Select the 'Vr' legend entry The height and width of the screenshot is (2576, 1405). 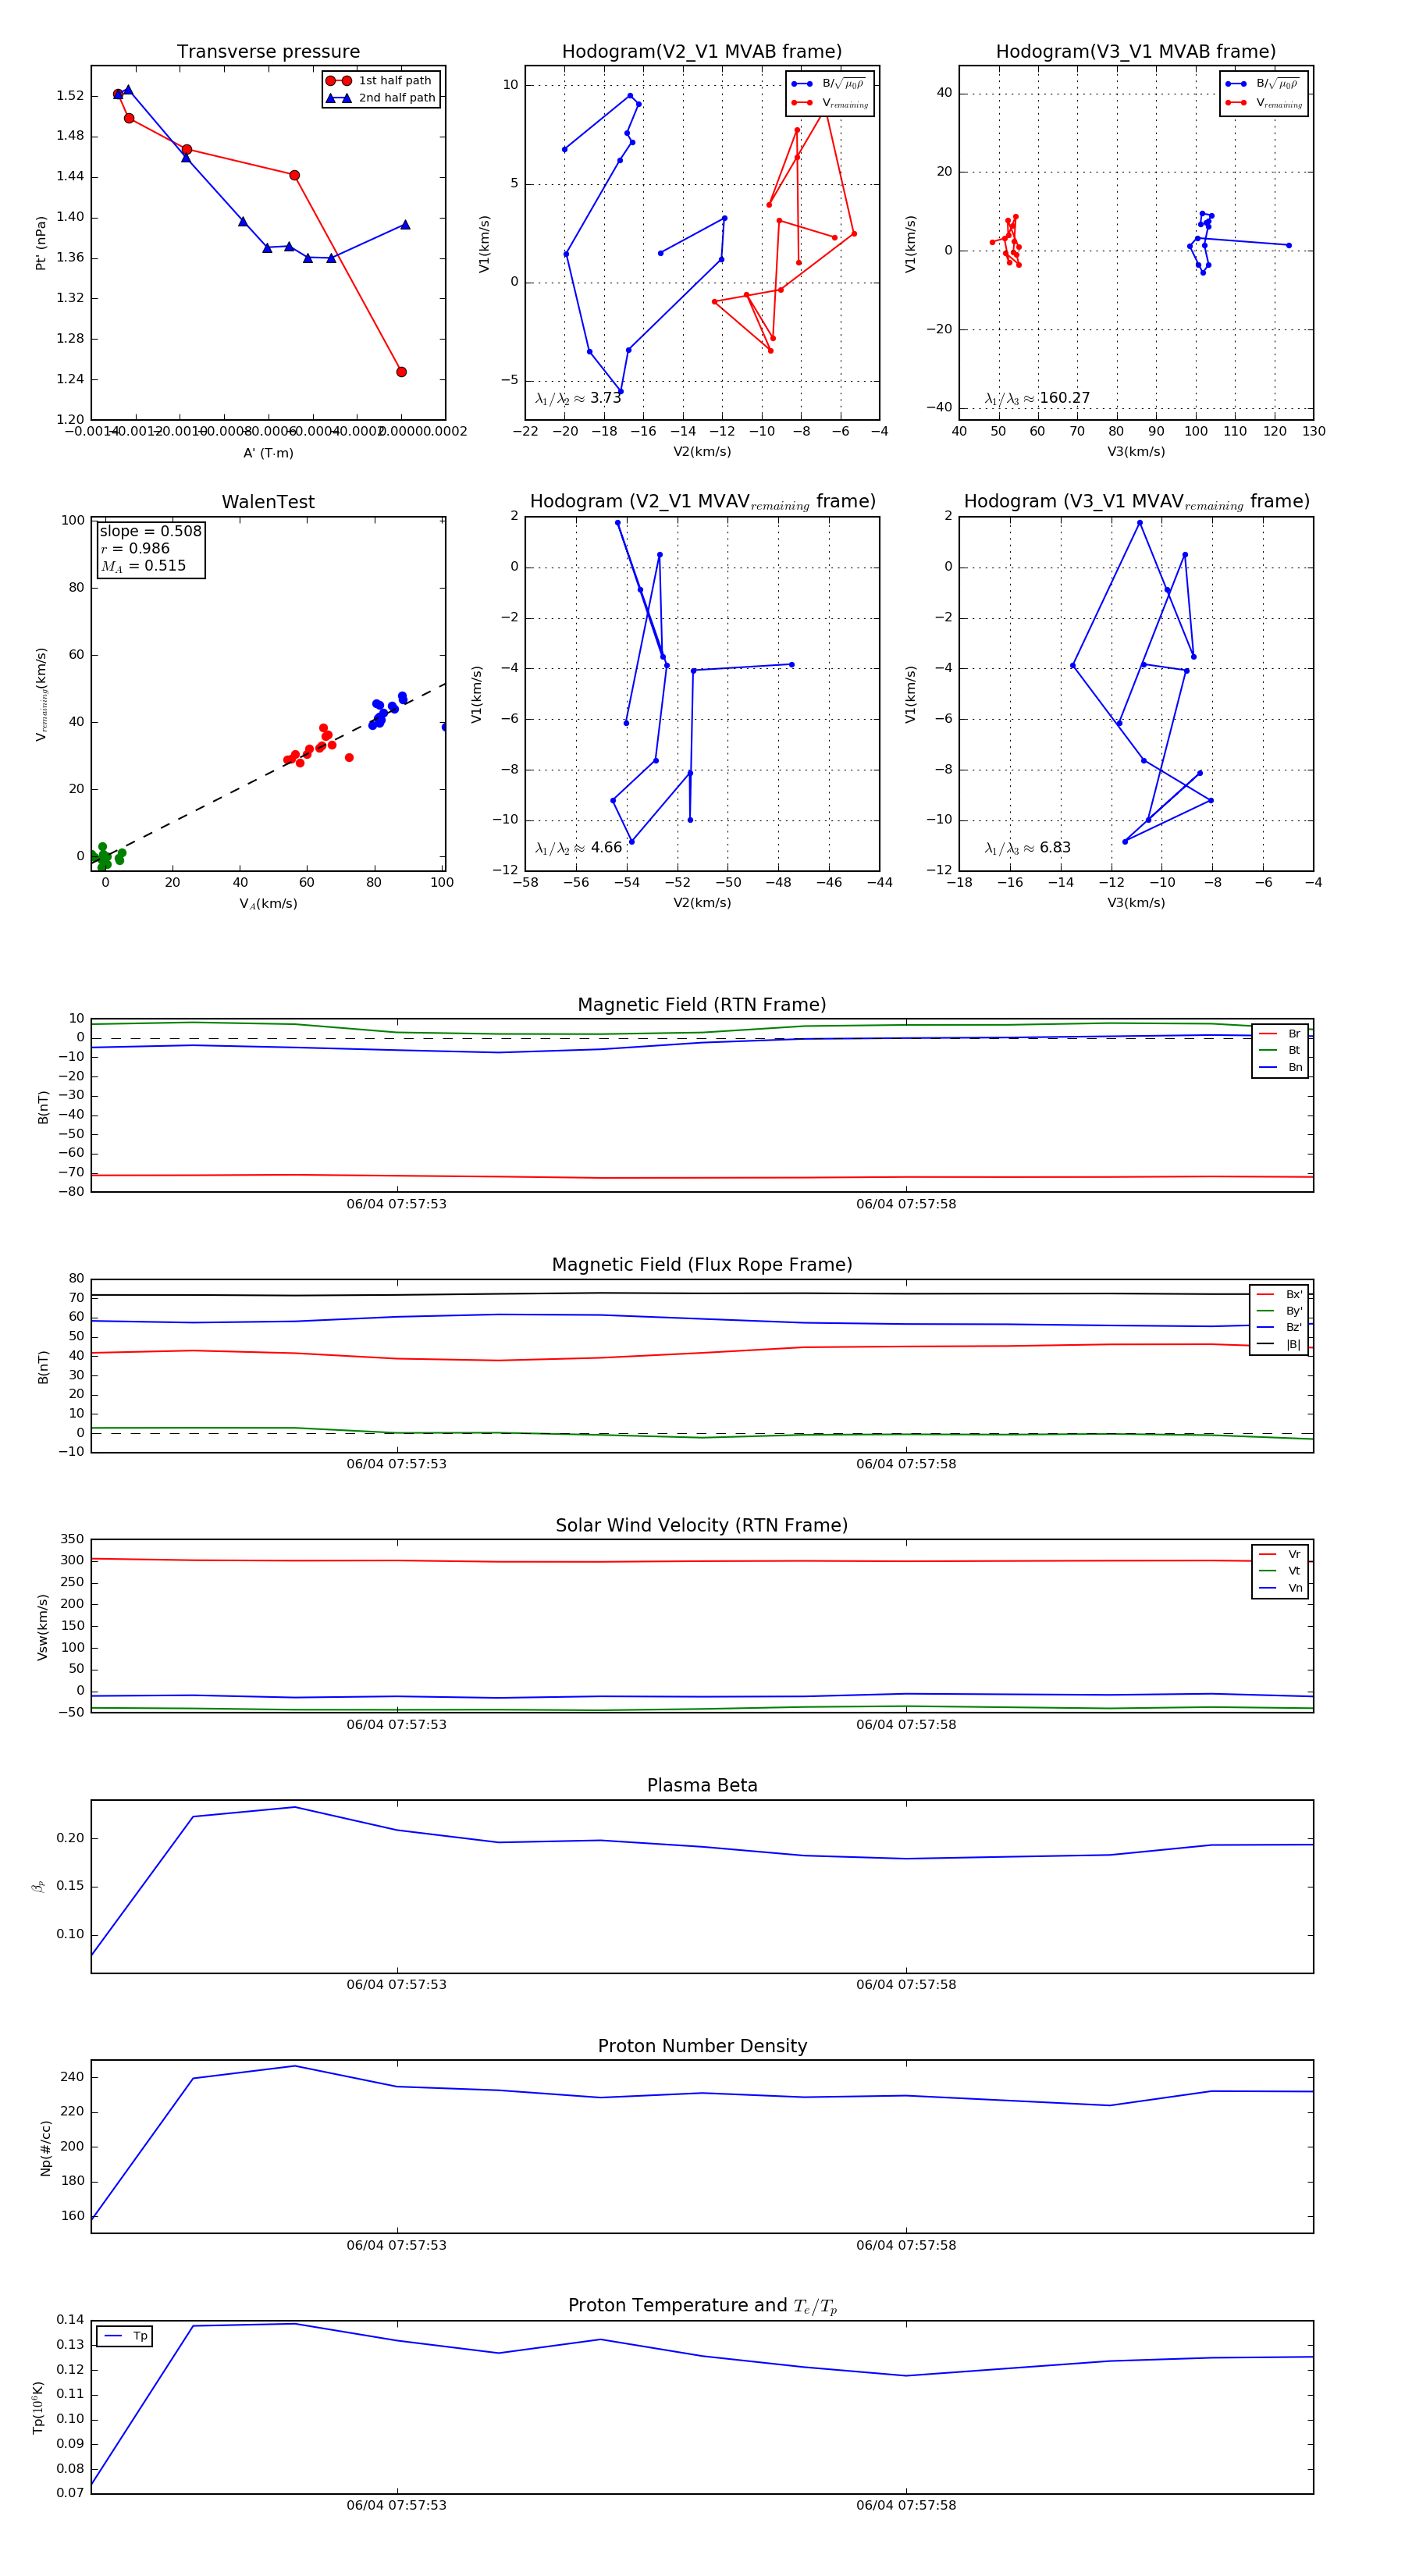tap(1280, 1554)
